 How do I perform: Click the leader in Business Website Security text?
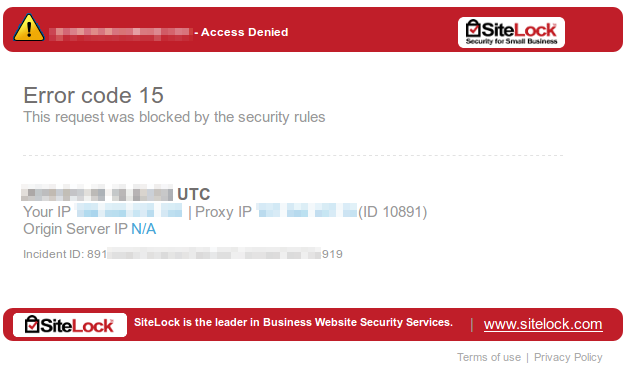293,322
